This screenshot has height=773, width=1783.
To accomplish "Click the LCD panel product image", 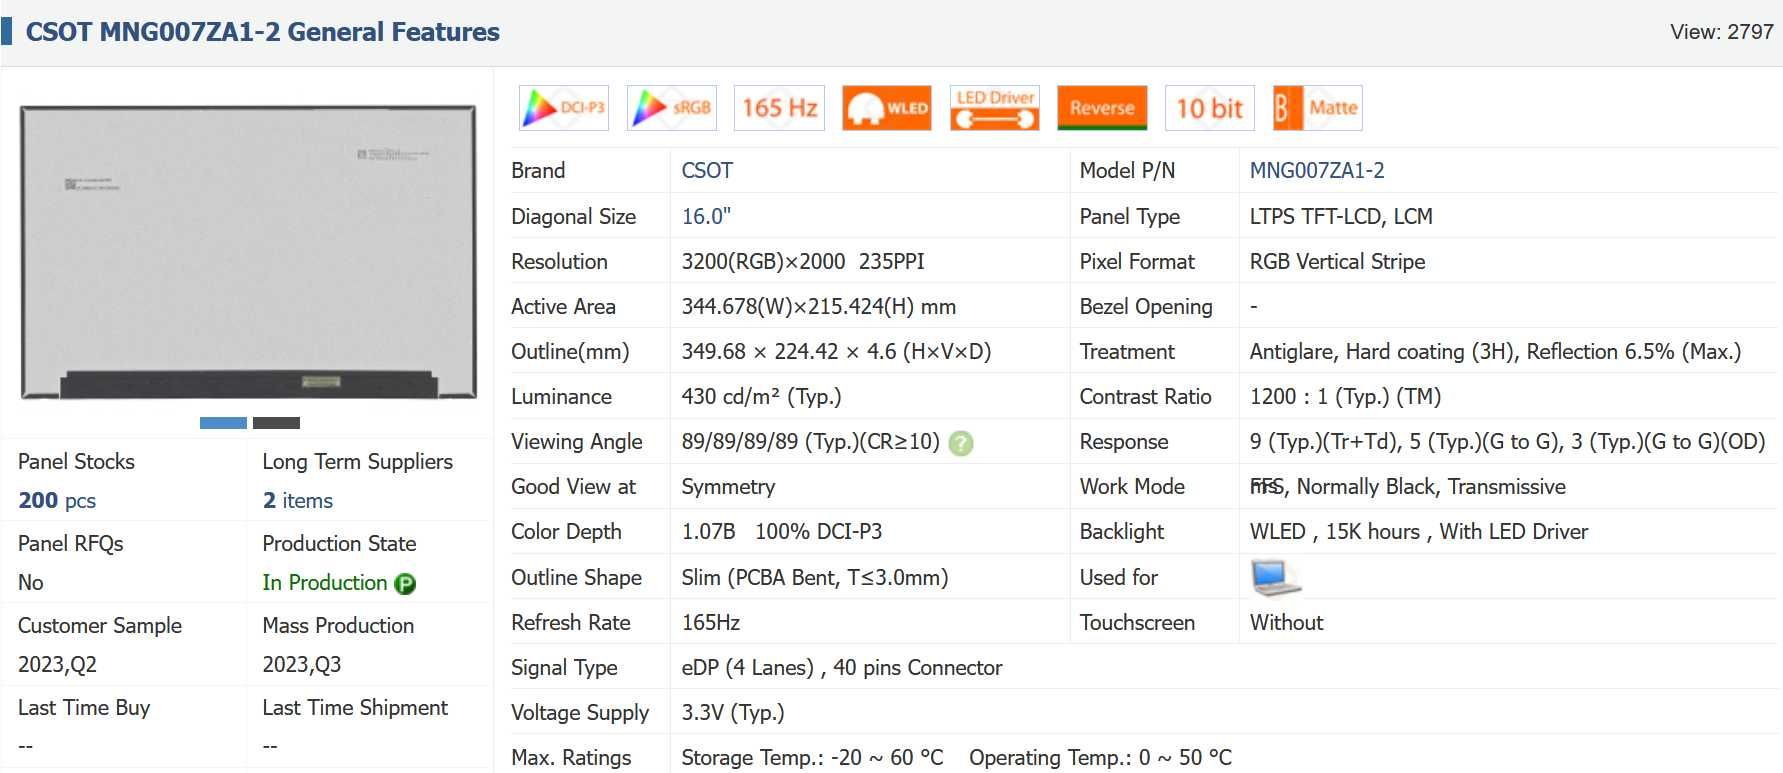I will (x=248, y=252).
